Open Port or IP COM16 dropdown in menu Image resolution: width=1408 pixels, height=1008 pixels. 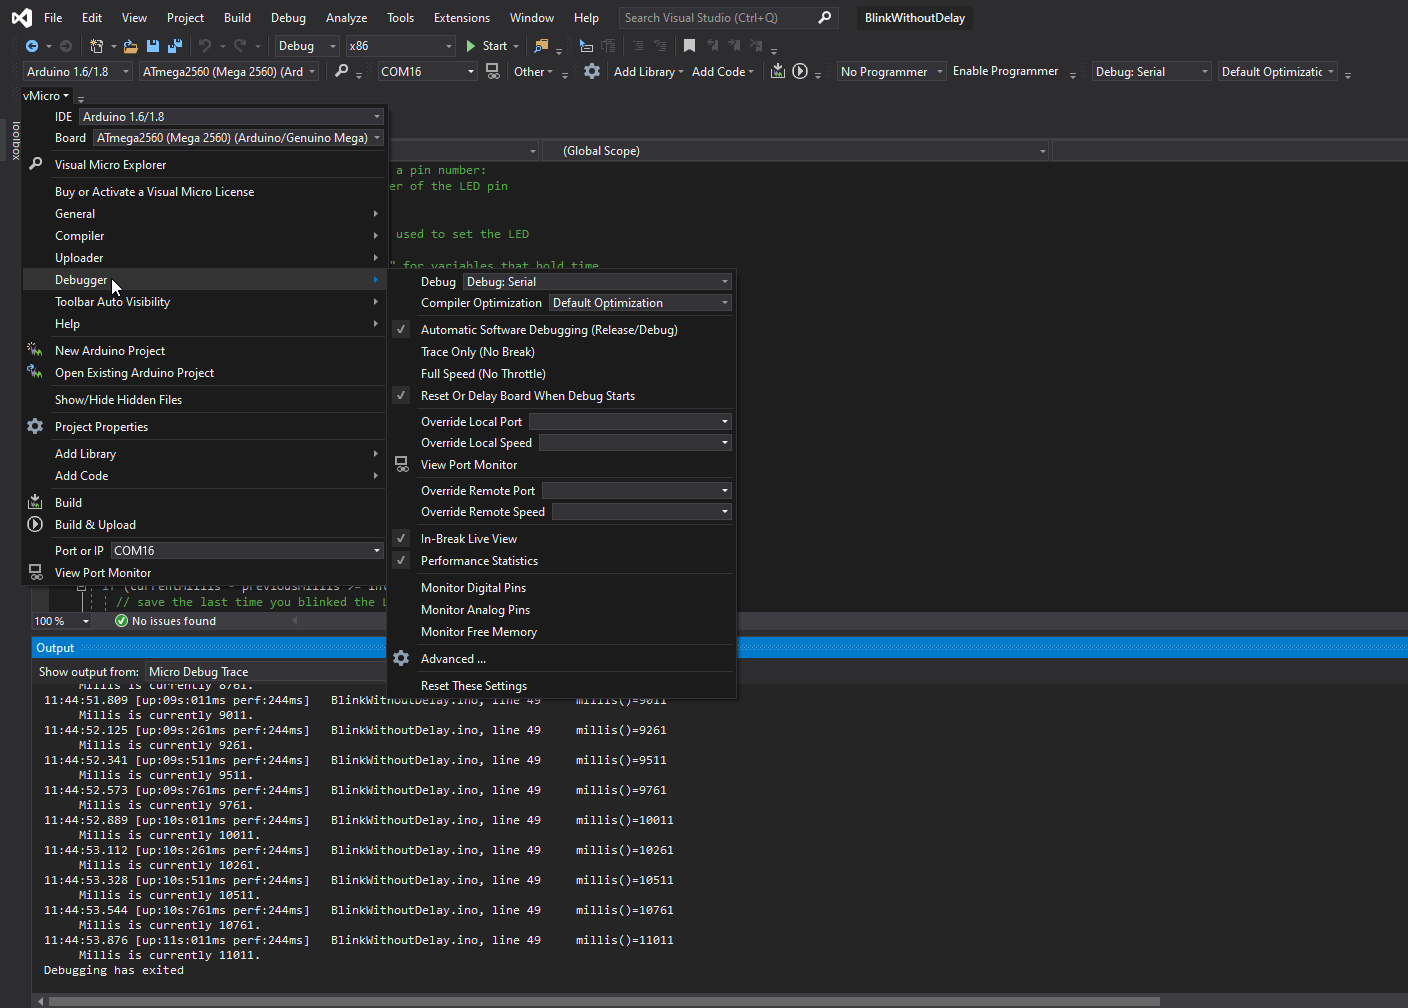(x=247, y=551)
